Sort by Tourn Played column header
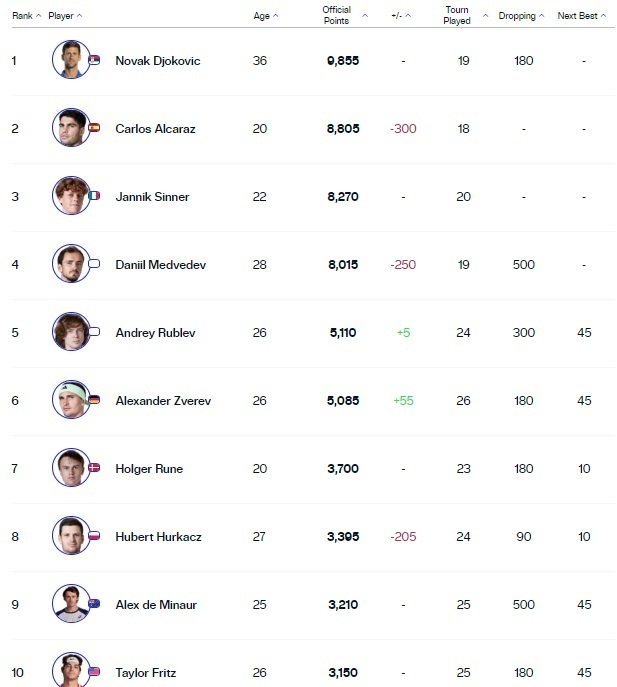This screenshot has height=687, width=617. click(x=463, y=15)
